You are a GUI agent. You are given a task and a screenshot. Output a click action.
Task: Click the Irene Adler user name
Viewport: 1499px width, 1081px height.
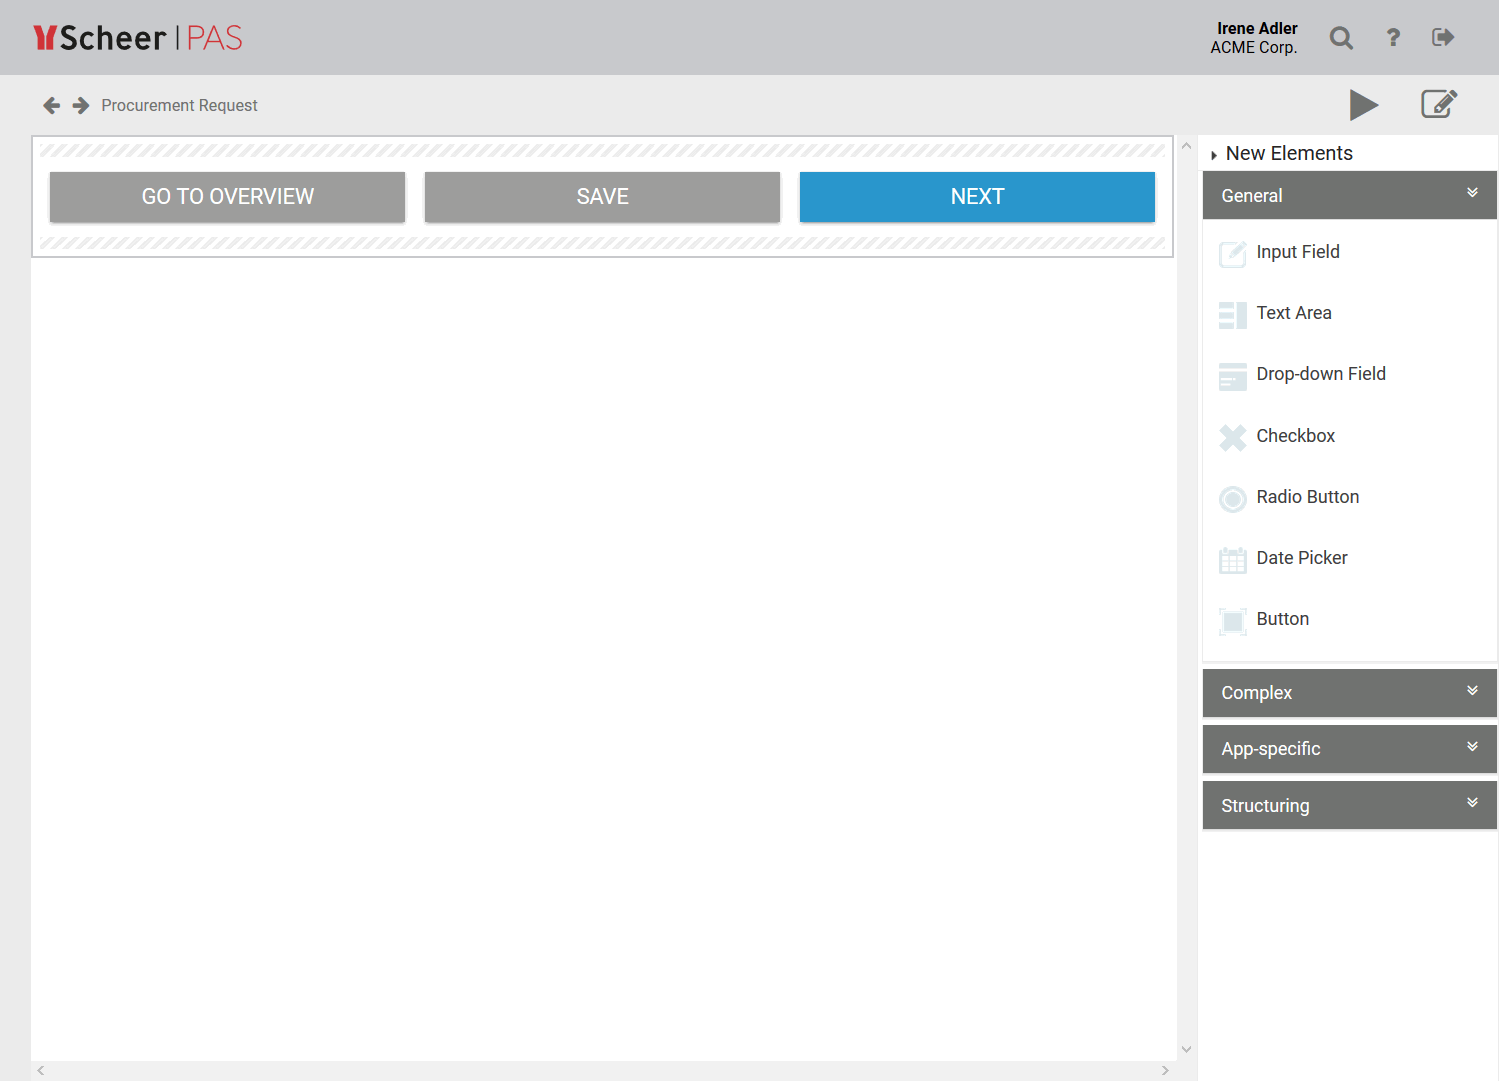pyautogui.click(x=1257, y=28)
